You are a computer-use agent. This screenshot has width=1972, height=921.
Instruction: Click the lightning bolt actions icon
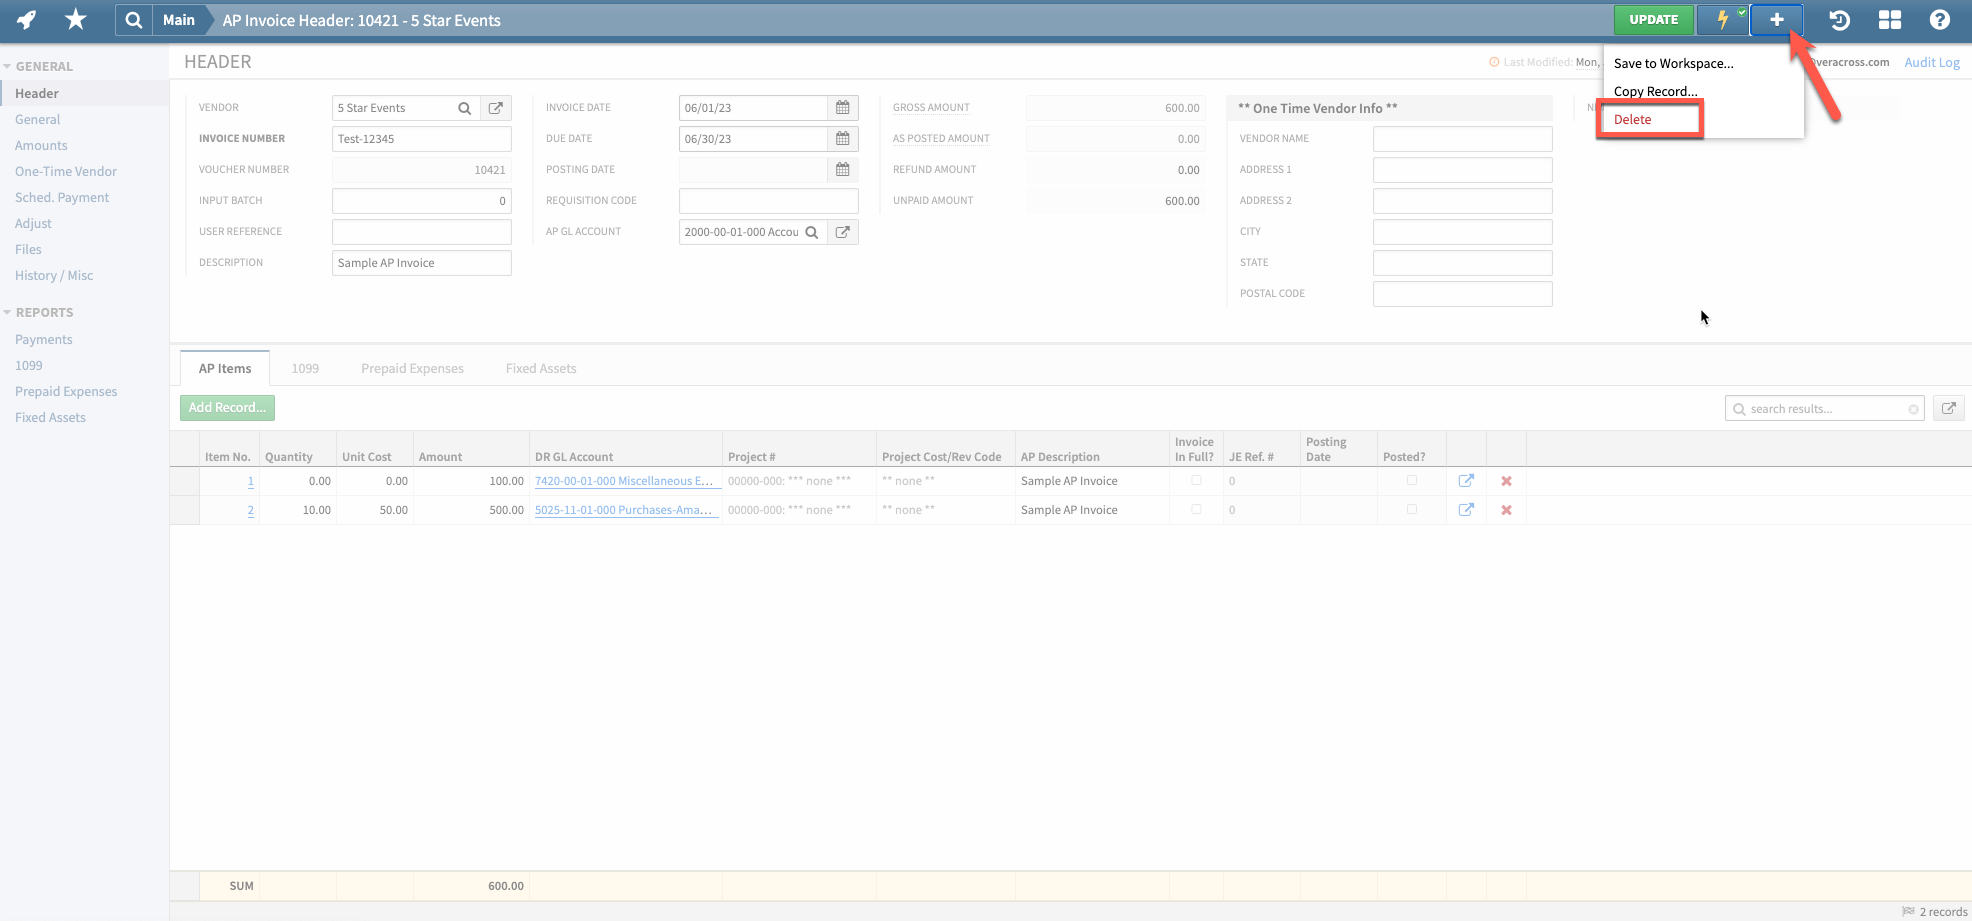1722,20
